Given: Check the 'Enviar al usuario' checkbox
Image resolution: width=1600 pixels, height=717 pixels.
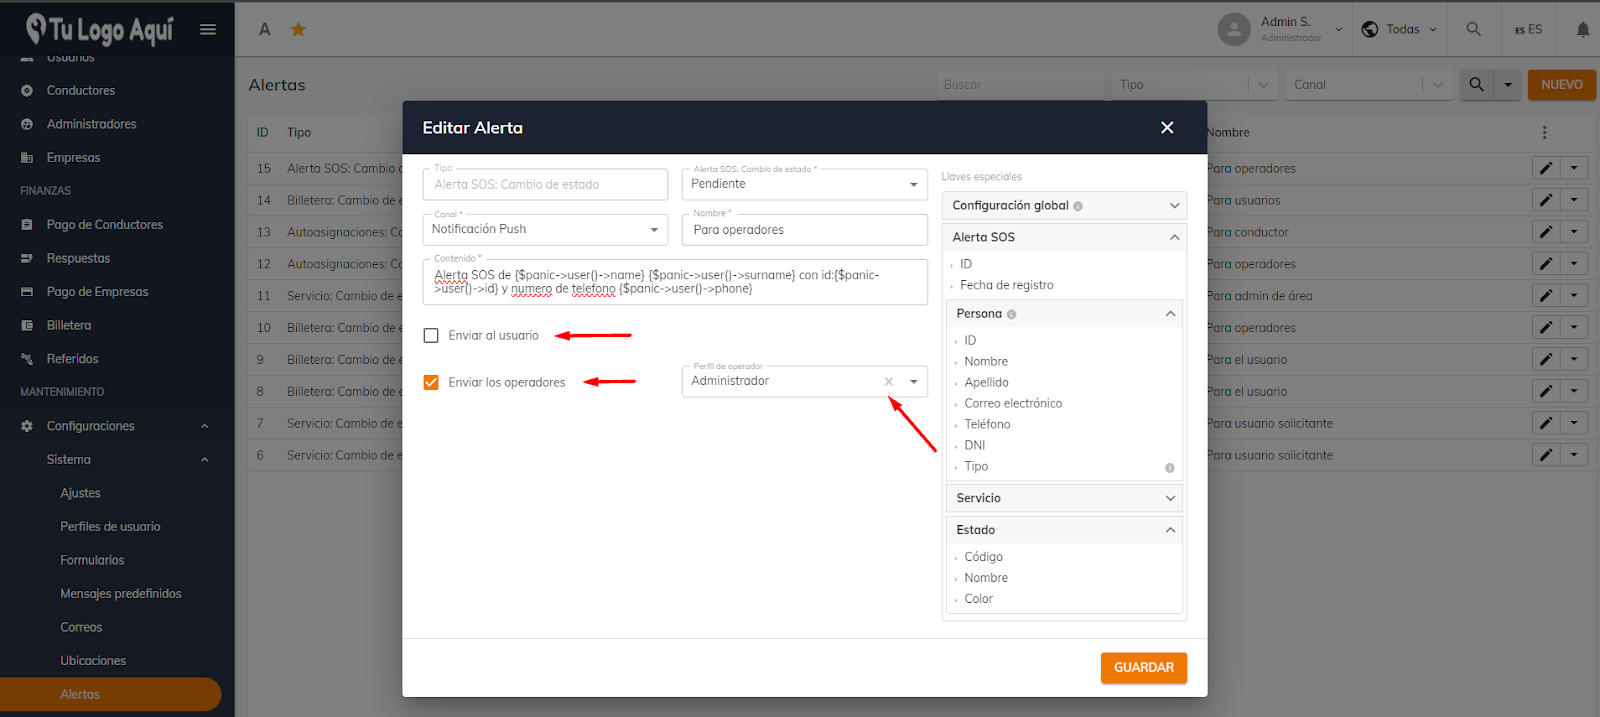Looking at the screenshot, I should [x=431, y=336].
